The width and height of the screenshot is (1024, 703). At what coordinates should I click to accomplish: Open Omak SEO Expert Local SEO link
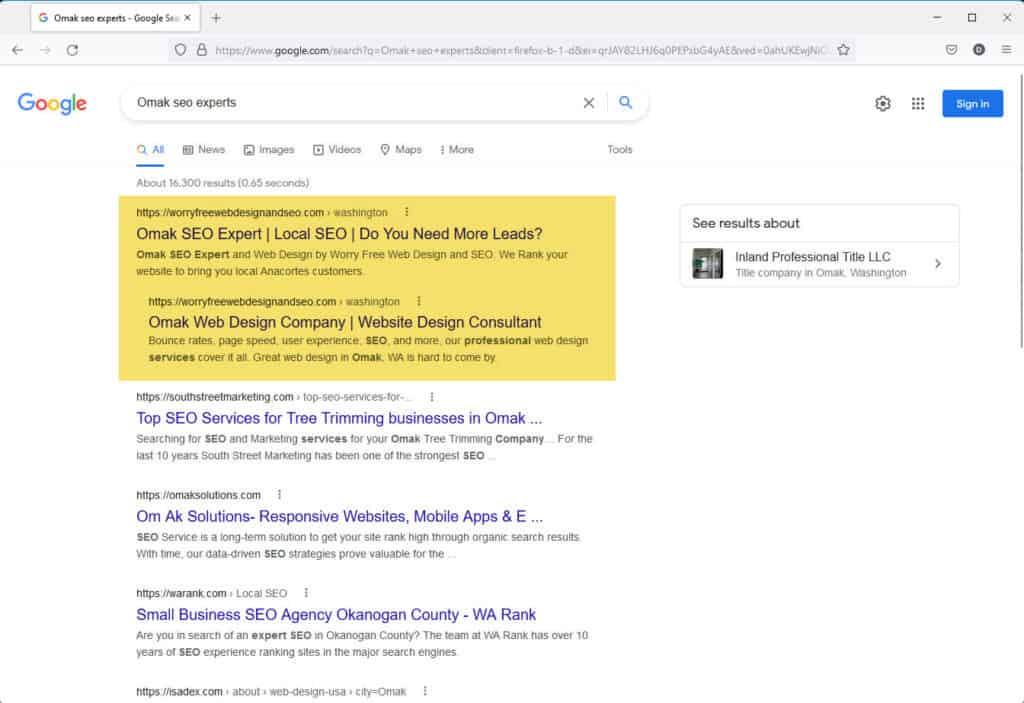click(x=339, y=234)
